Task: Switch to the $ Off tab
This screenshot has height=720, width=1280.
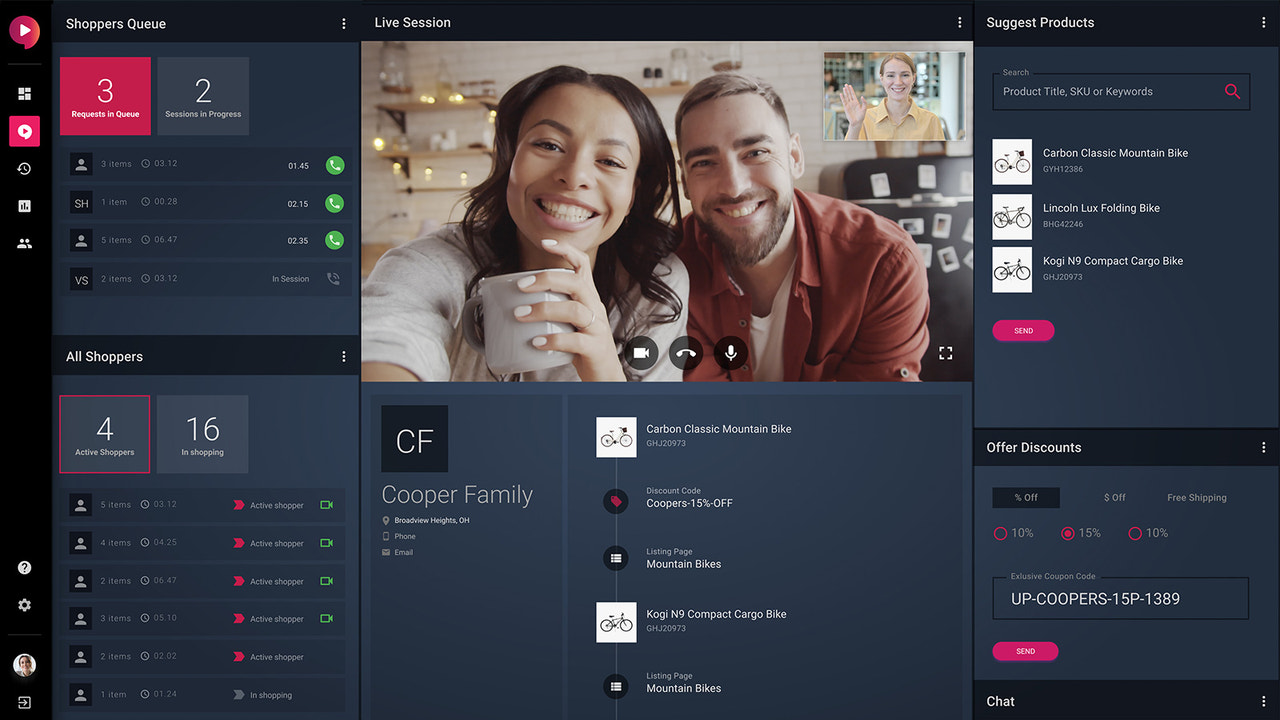Action: [1114, 497]
